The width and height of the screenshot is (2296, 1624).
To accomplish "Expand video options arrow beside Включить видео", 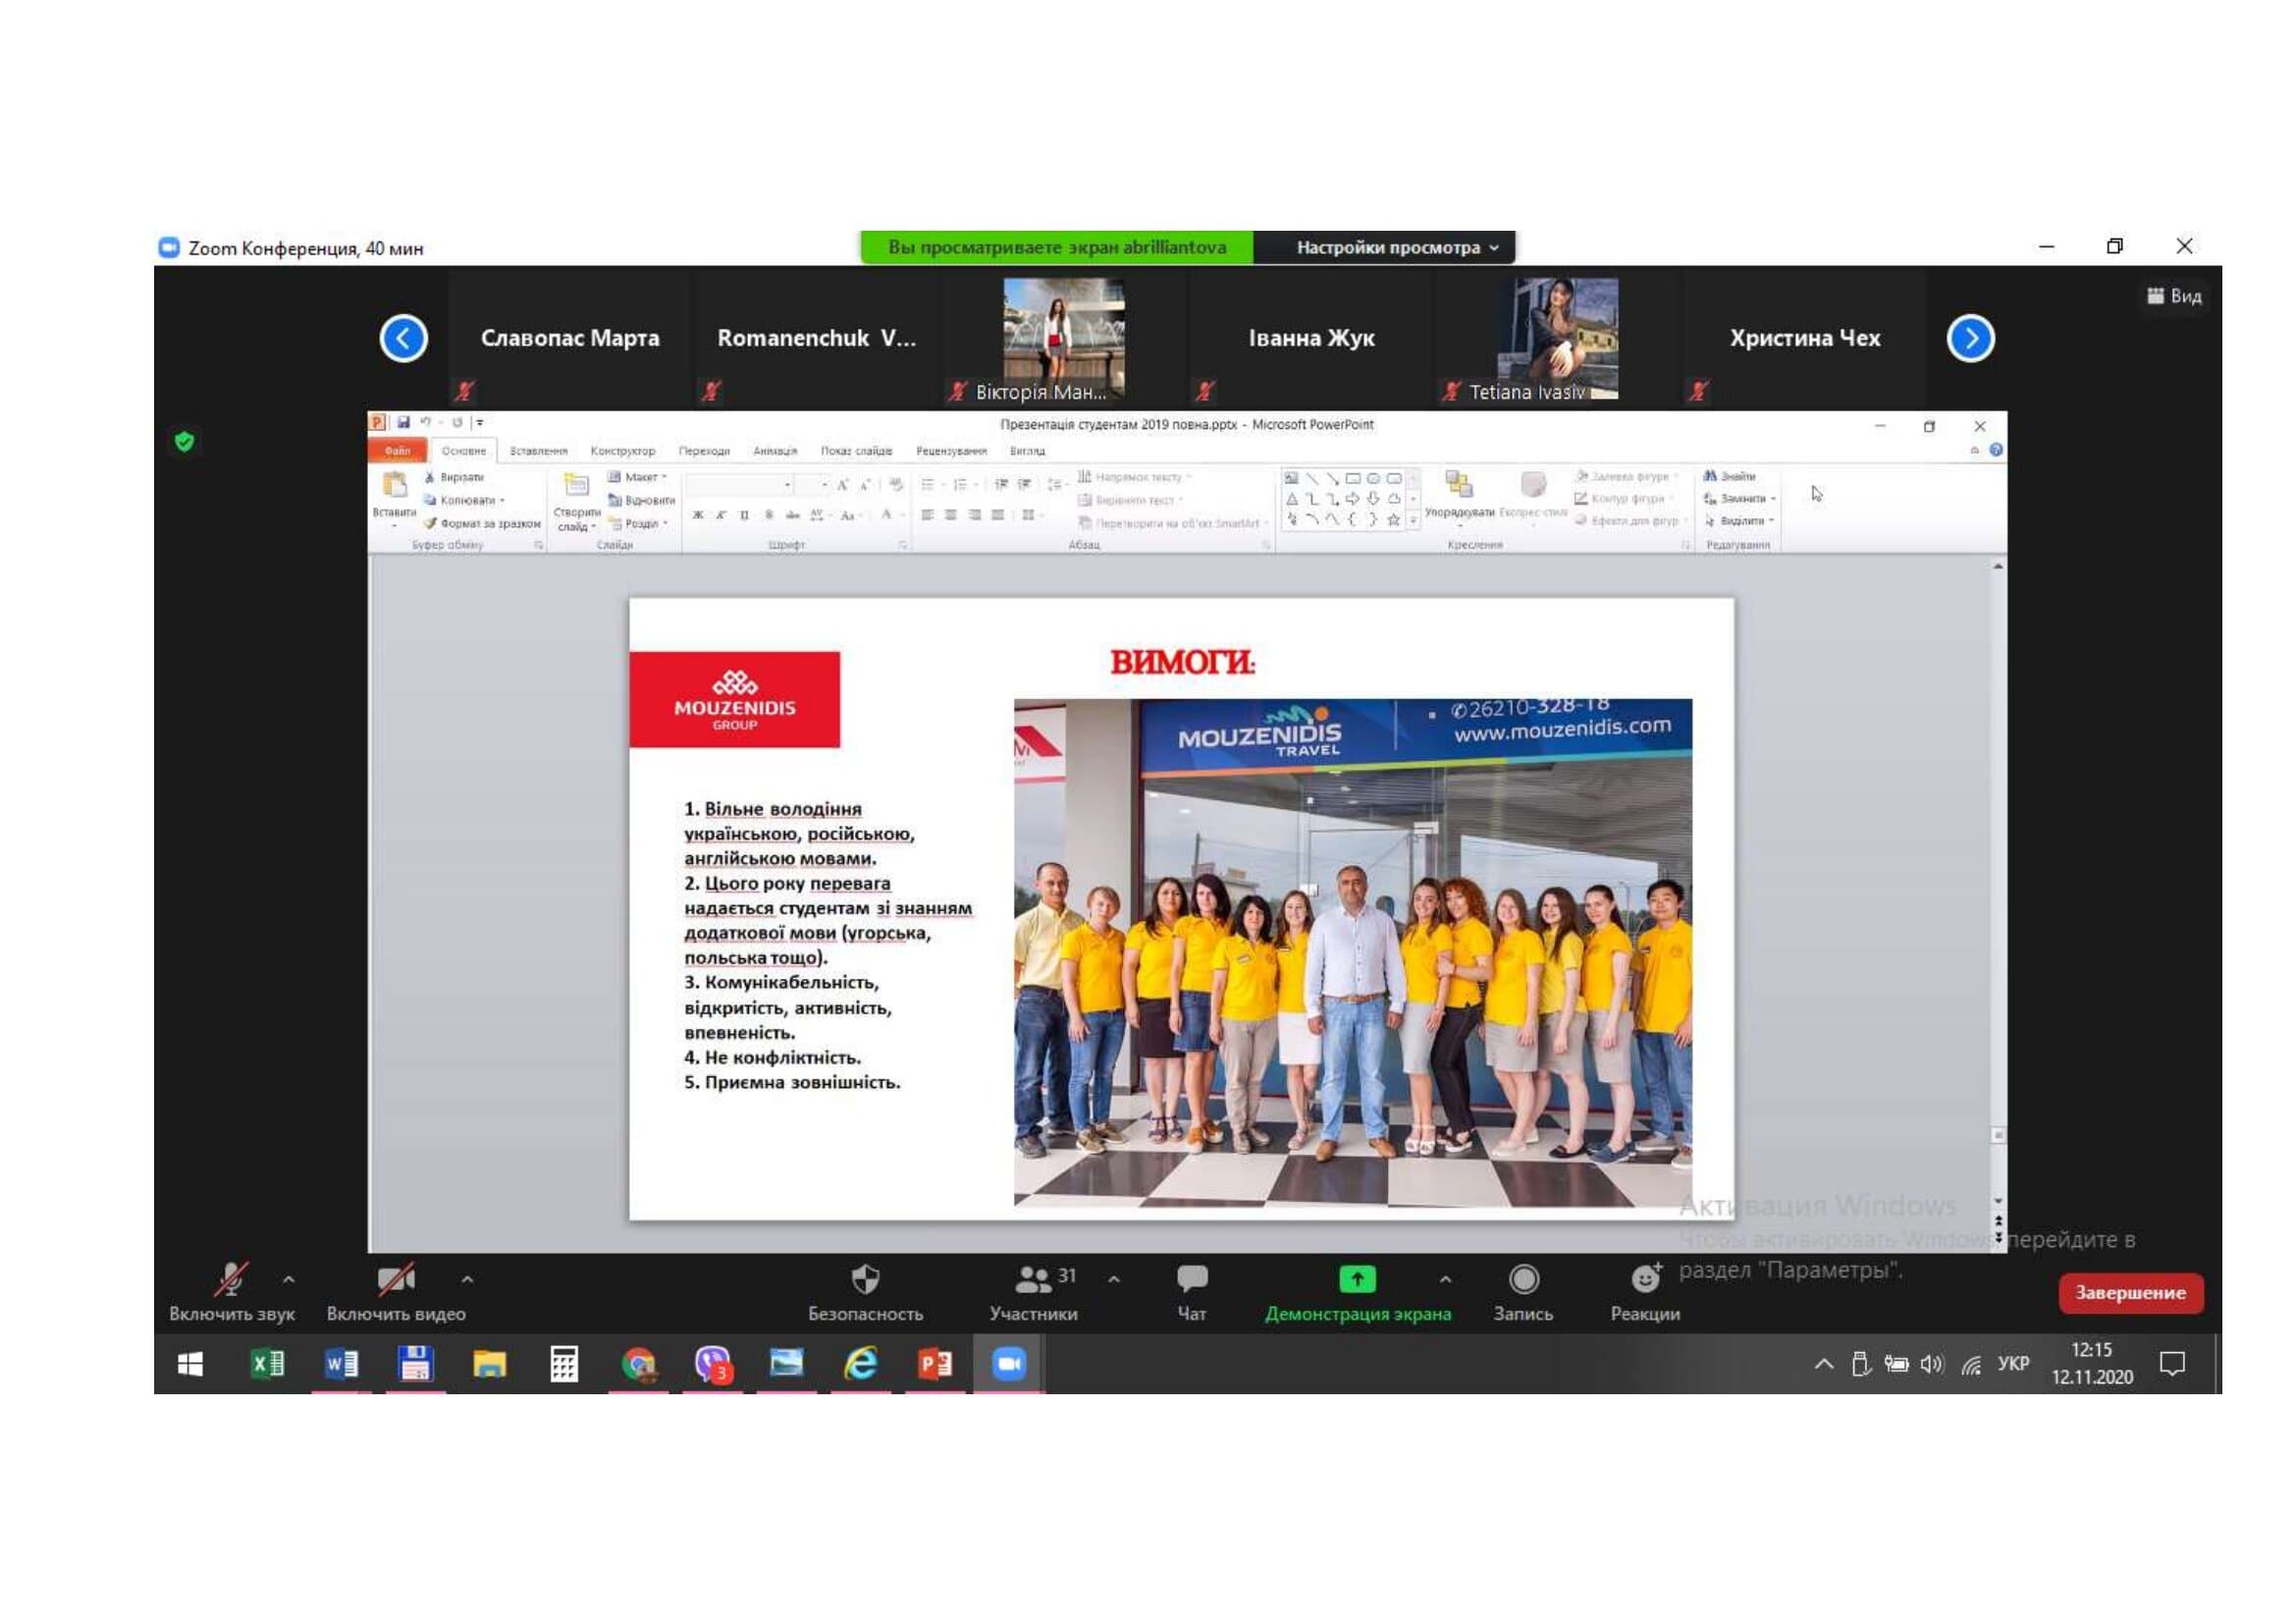I will [x=467, y=1279].
